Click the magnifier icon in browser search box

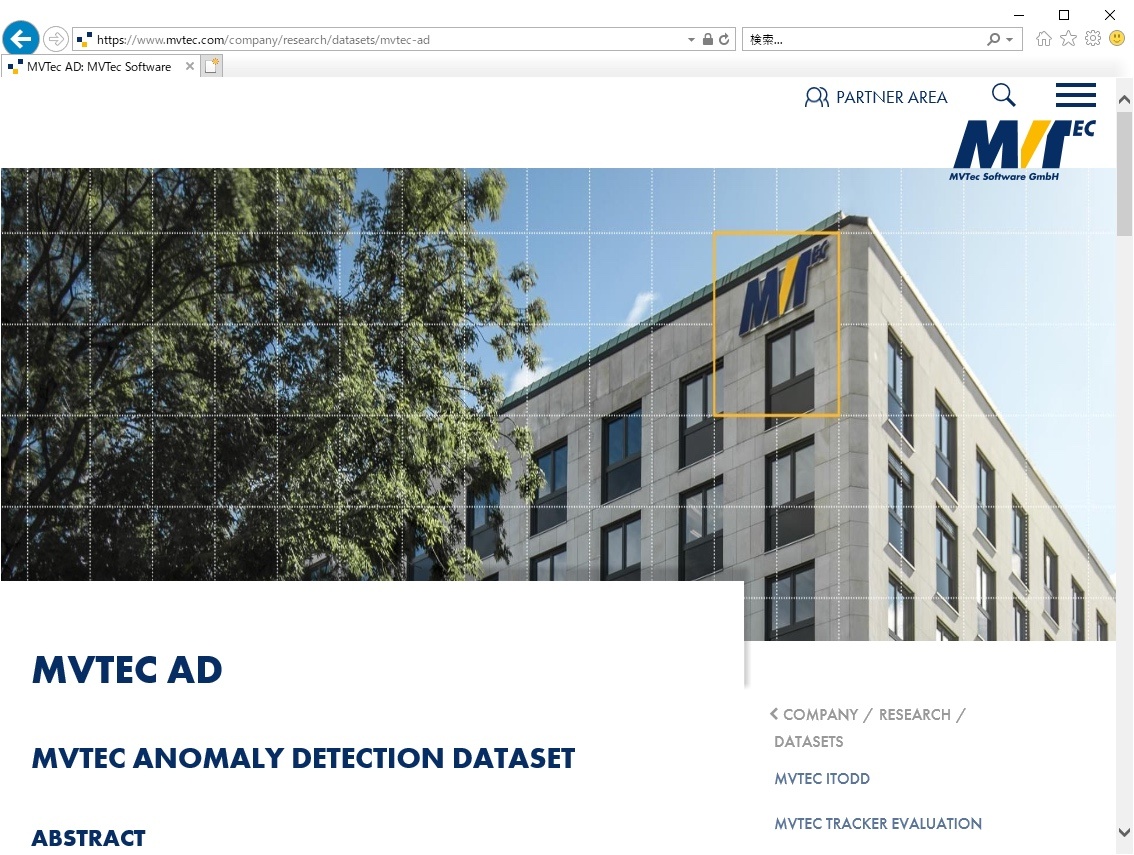(994, 39)
